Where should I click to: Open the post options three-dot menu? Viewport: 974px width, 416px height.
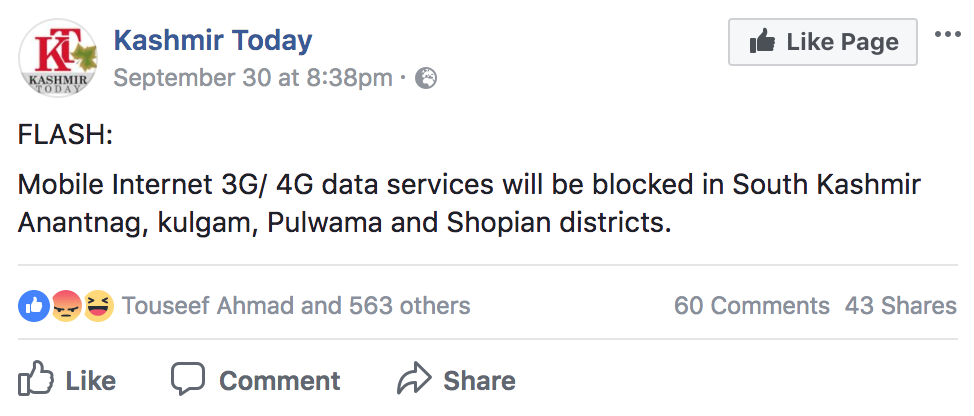click(x=946, y=36)
